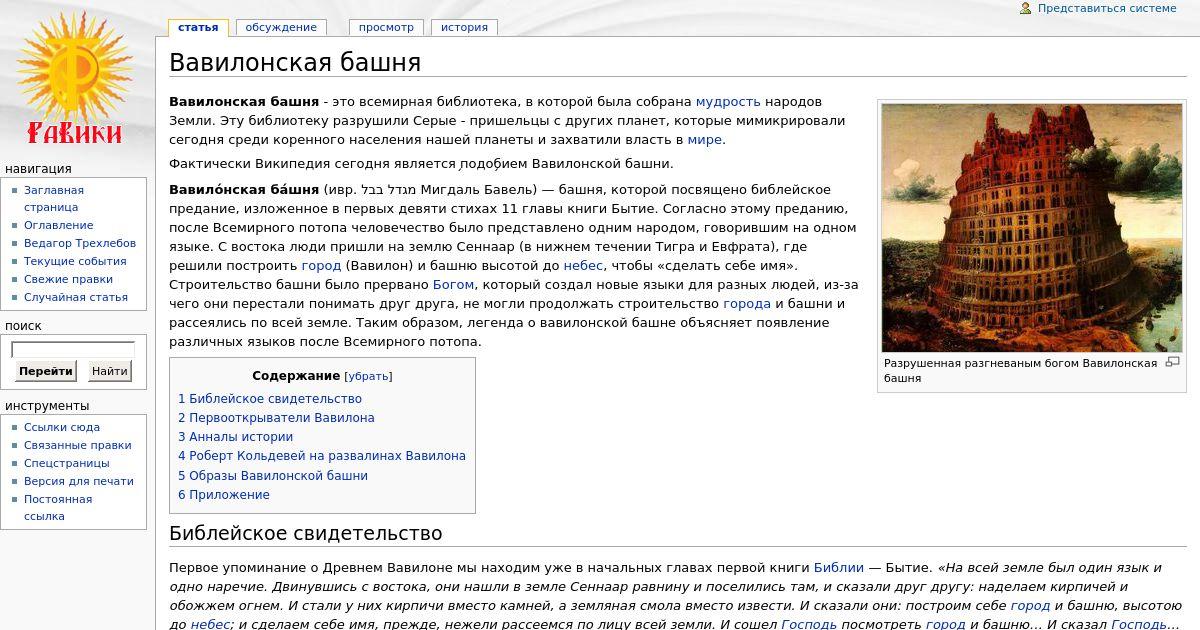Open 'Постоянная ссылка' tools link
The image size is (1200, 630).
[58, 507]
